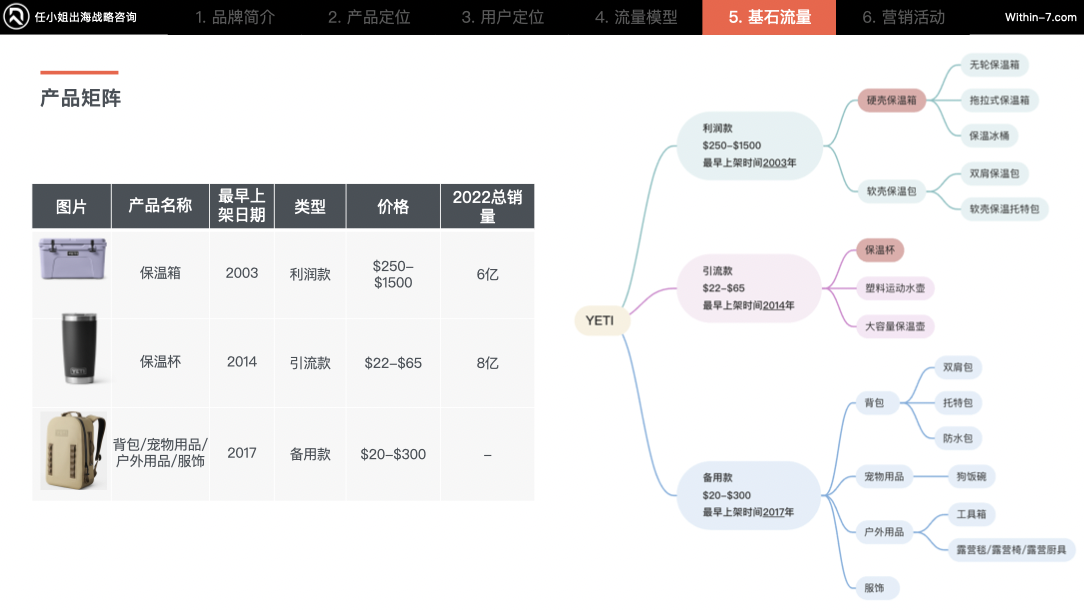
Task: Click the 产品矩阵 heading
Action: (78, 99)
